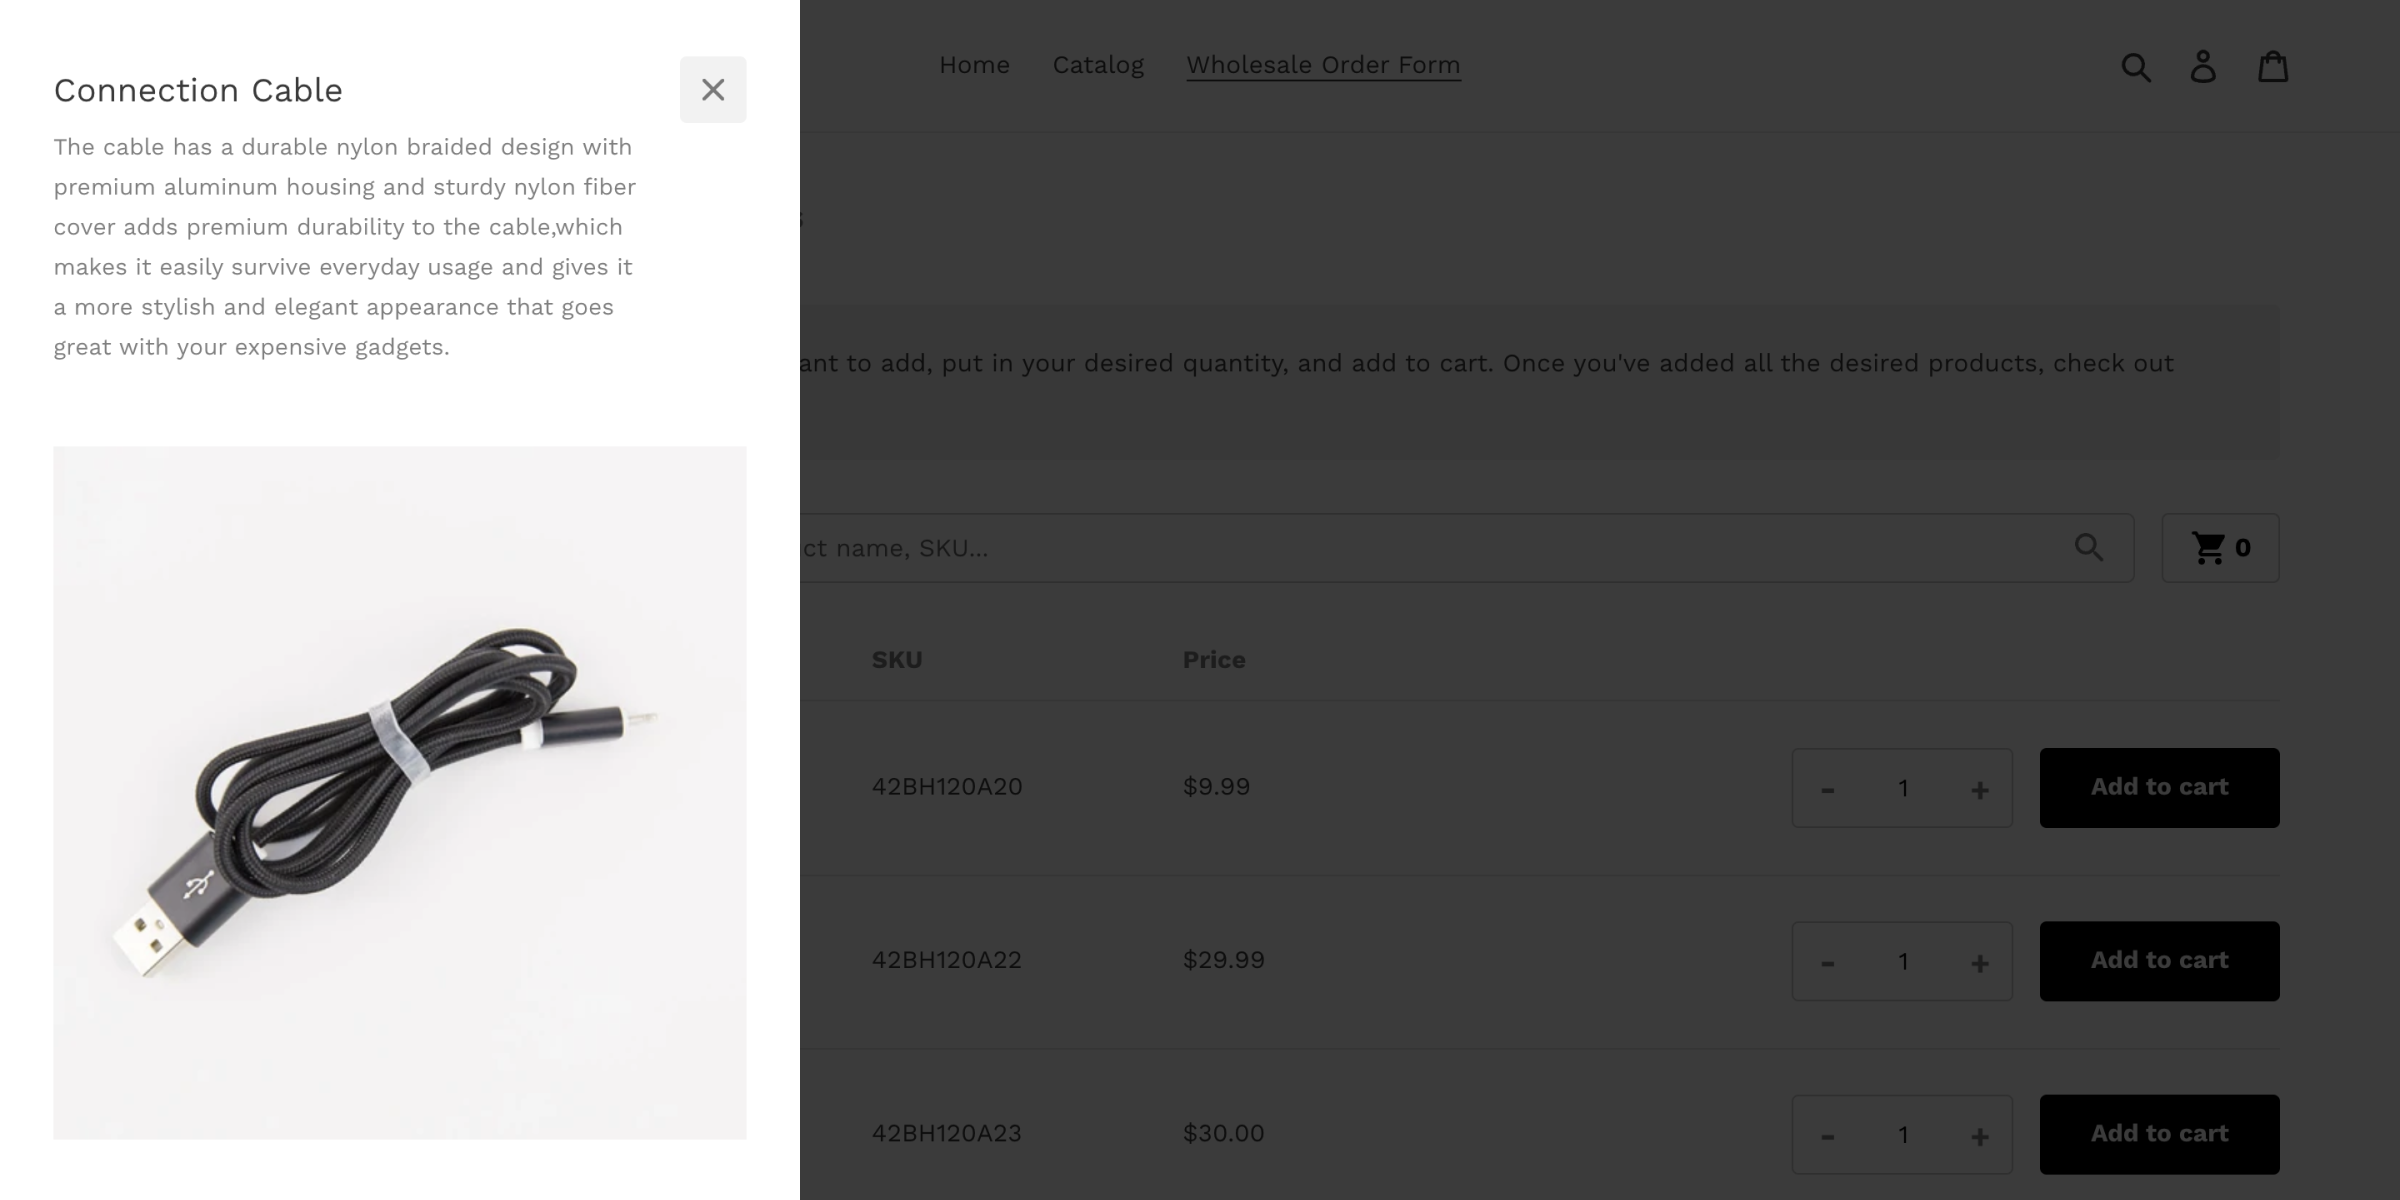This screenshot has height=1200, width=2400.
Task: Click the Price column header
Action: point(1214,660)
